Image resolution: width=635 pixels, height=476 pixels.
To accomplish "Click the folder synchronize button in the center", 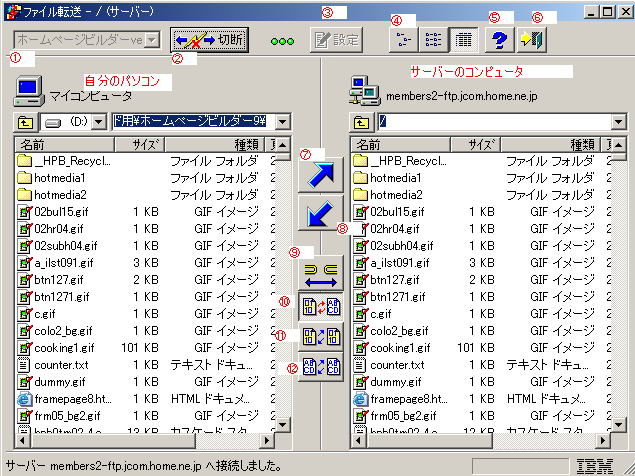I will [321, 273].
